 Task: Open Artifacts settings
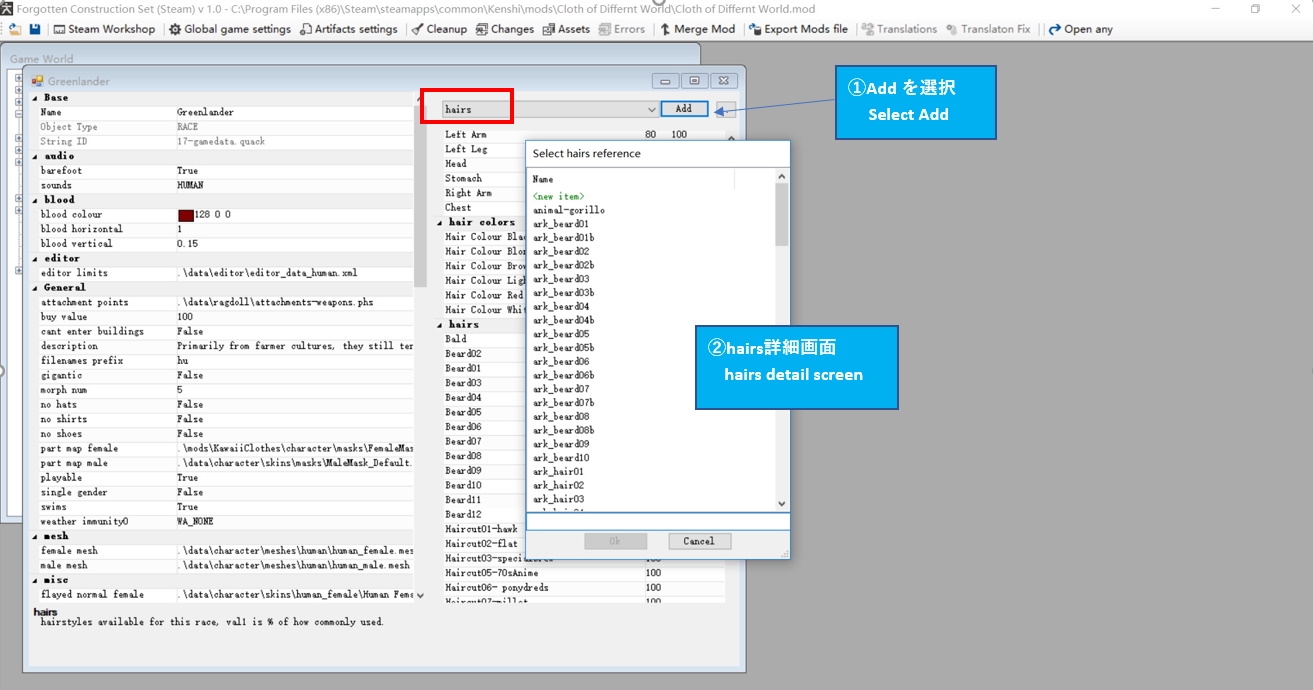coord(349,29)
